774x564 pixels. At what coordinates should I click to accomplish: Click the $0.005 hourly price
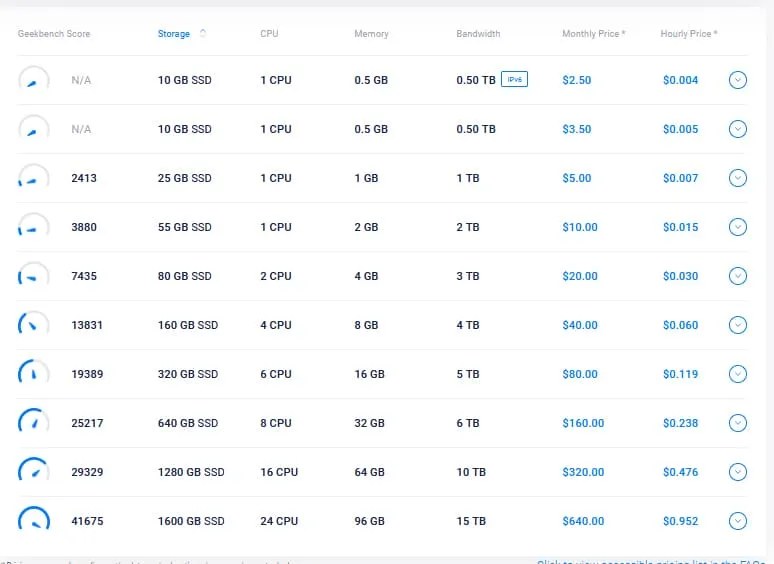(x=680, y=129)
